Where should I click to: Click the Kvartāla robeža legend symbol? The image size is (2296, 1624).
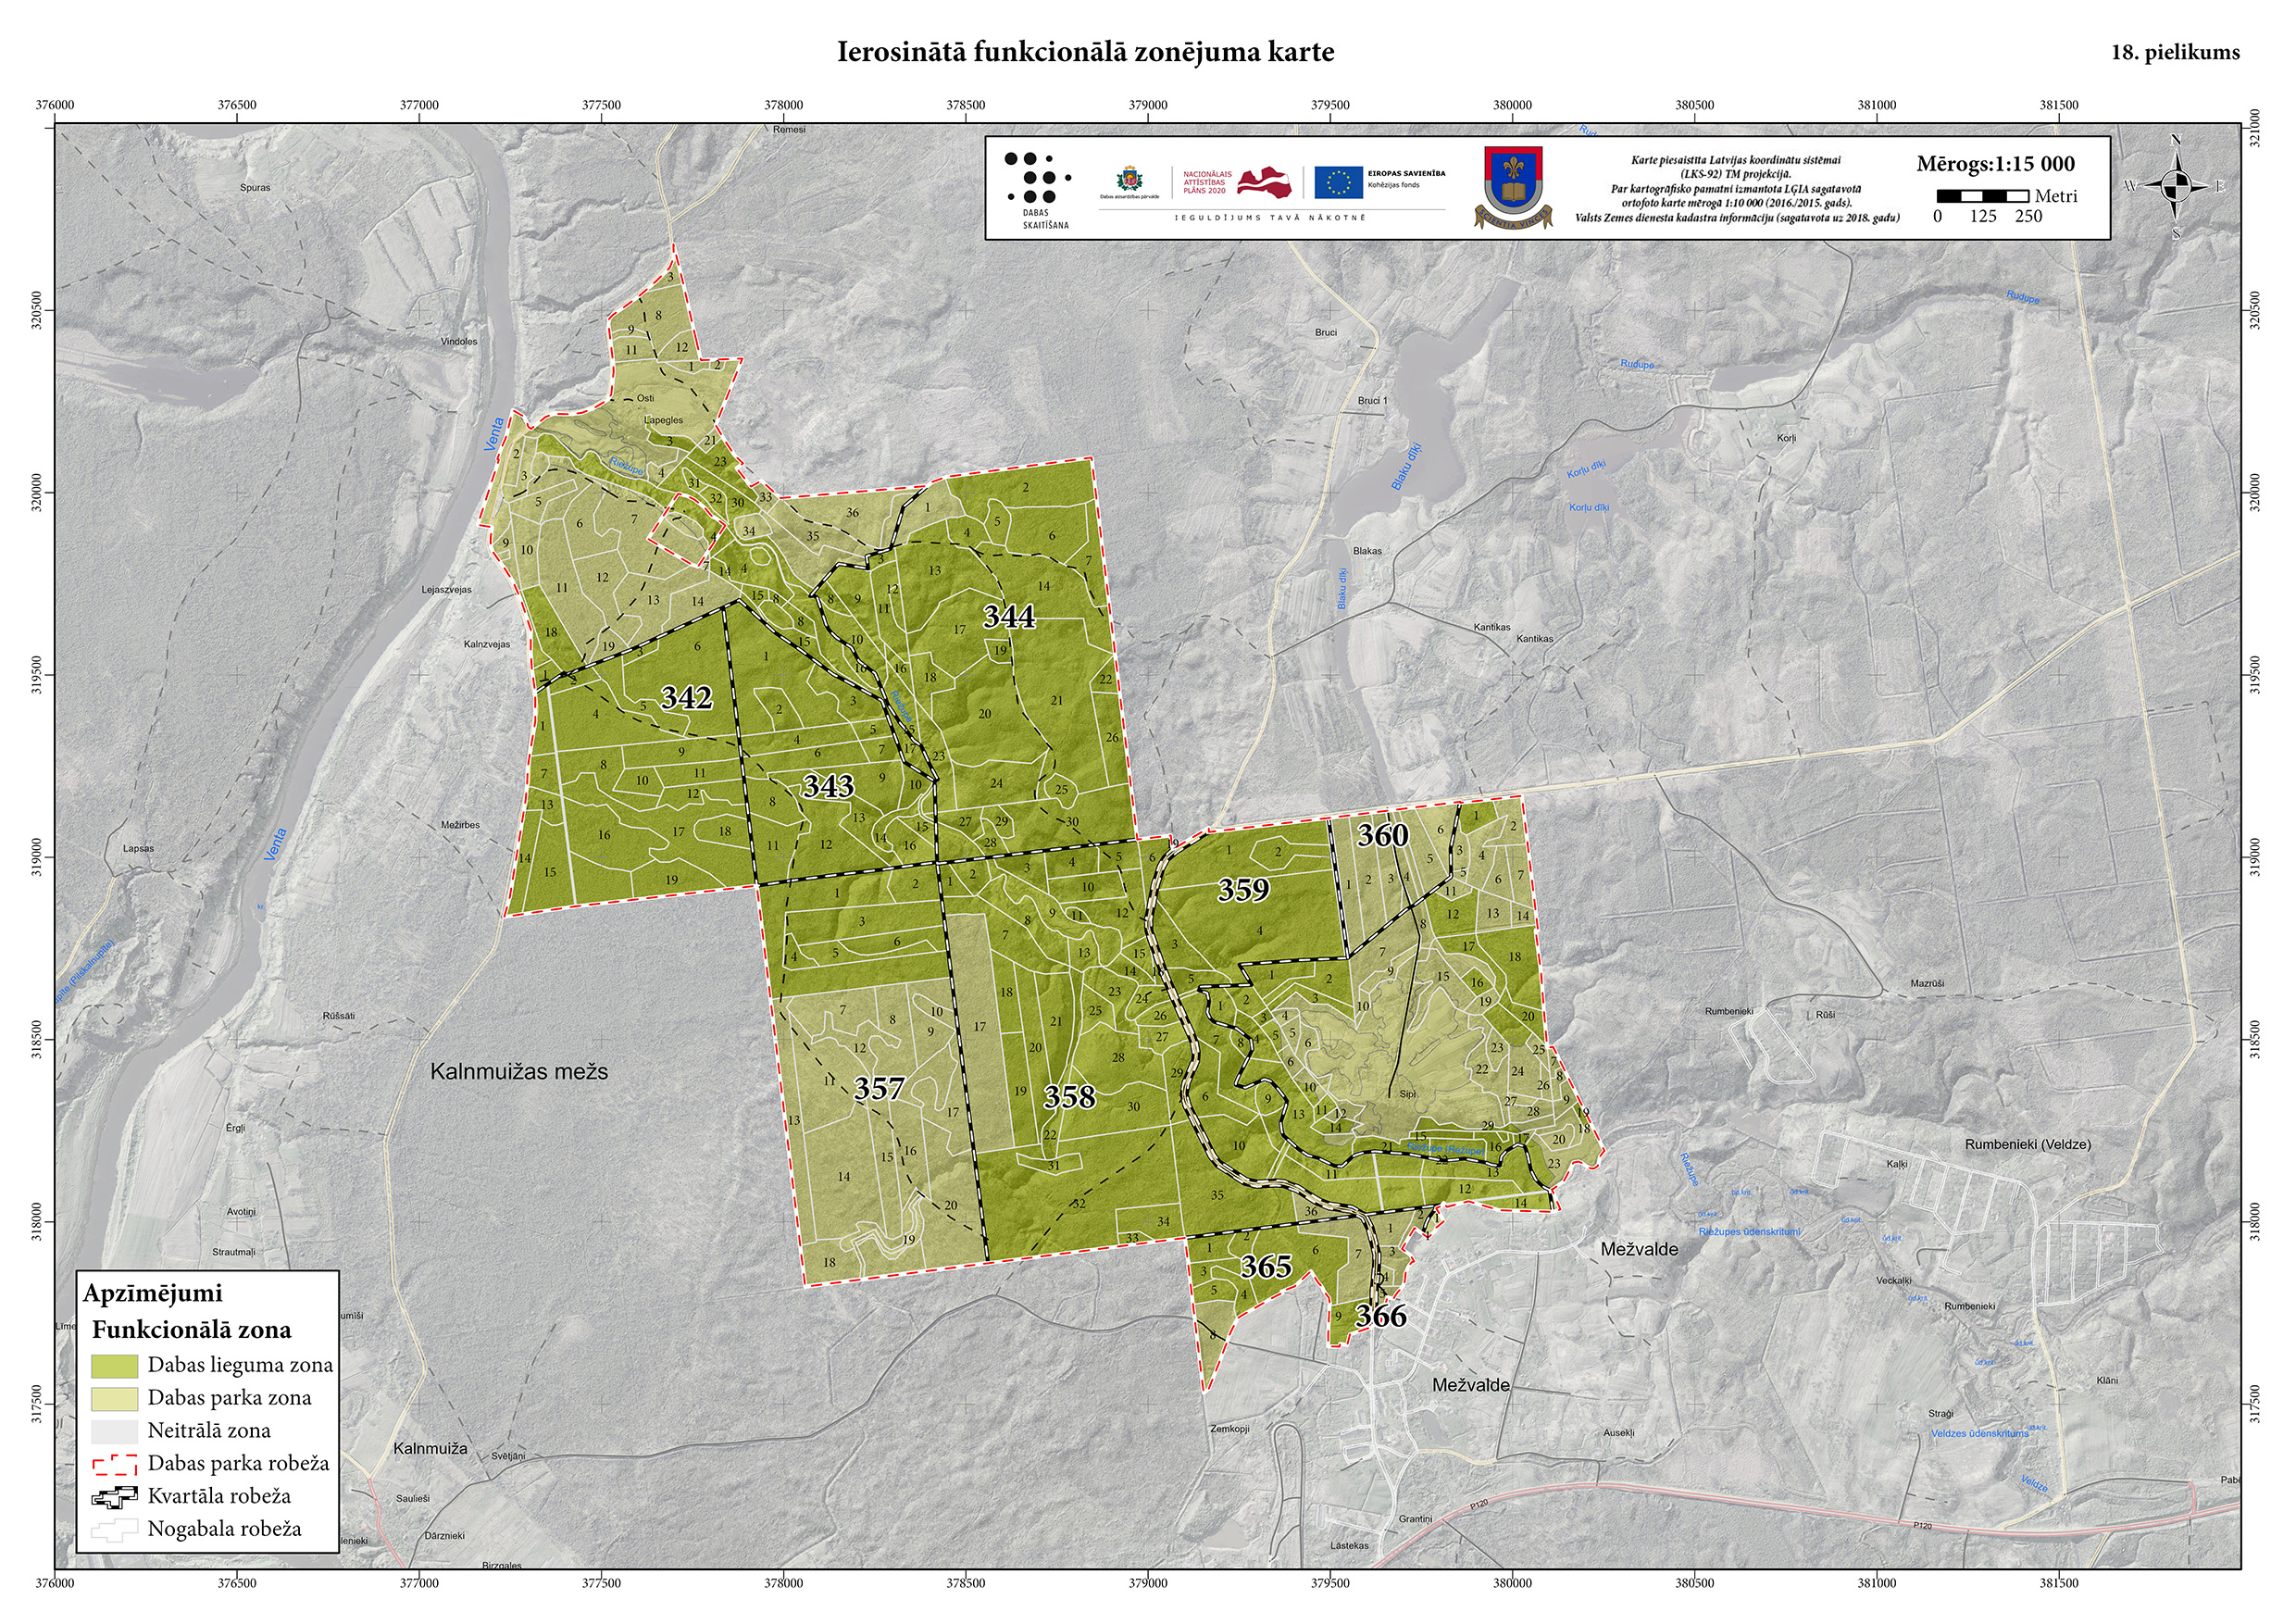[x=114, y=1498]
